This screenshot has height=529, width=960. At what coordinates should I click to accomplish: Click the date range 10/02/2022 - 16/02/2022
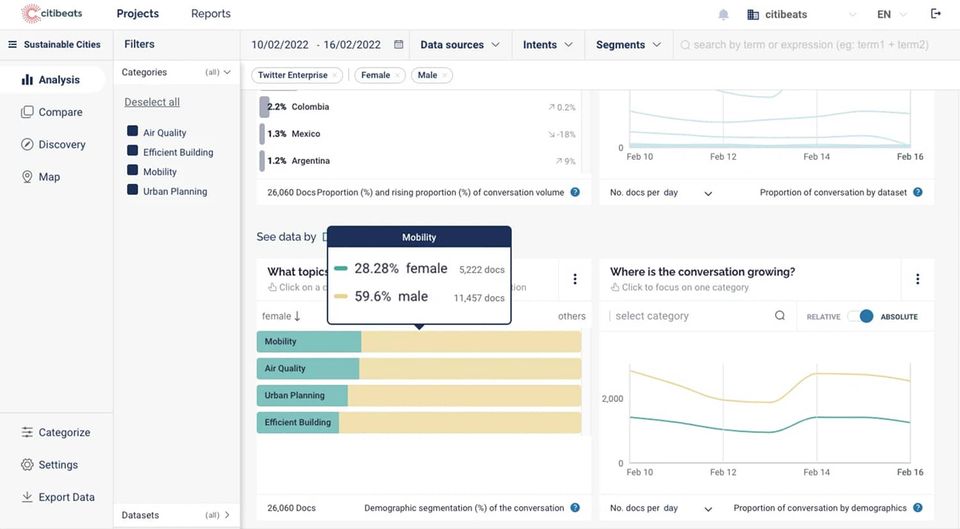(316, 45)
